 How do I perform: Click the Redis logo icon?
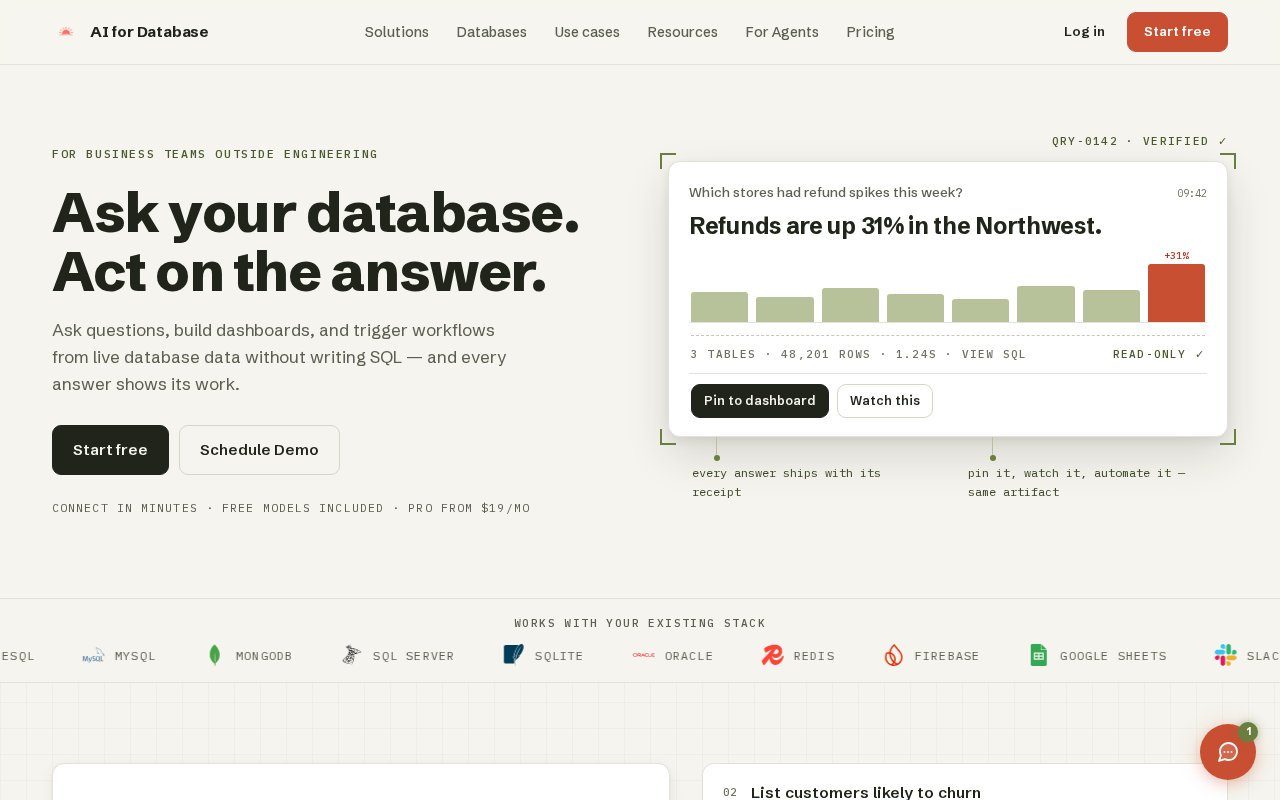coord(773,656)
